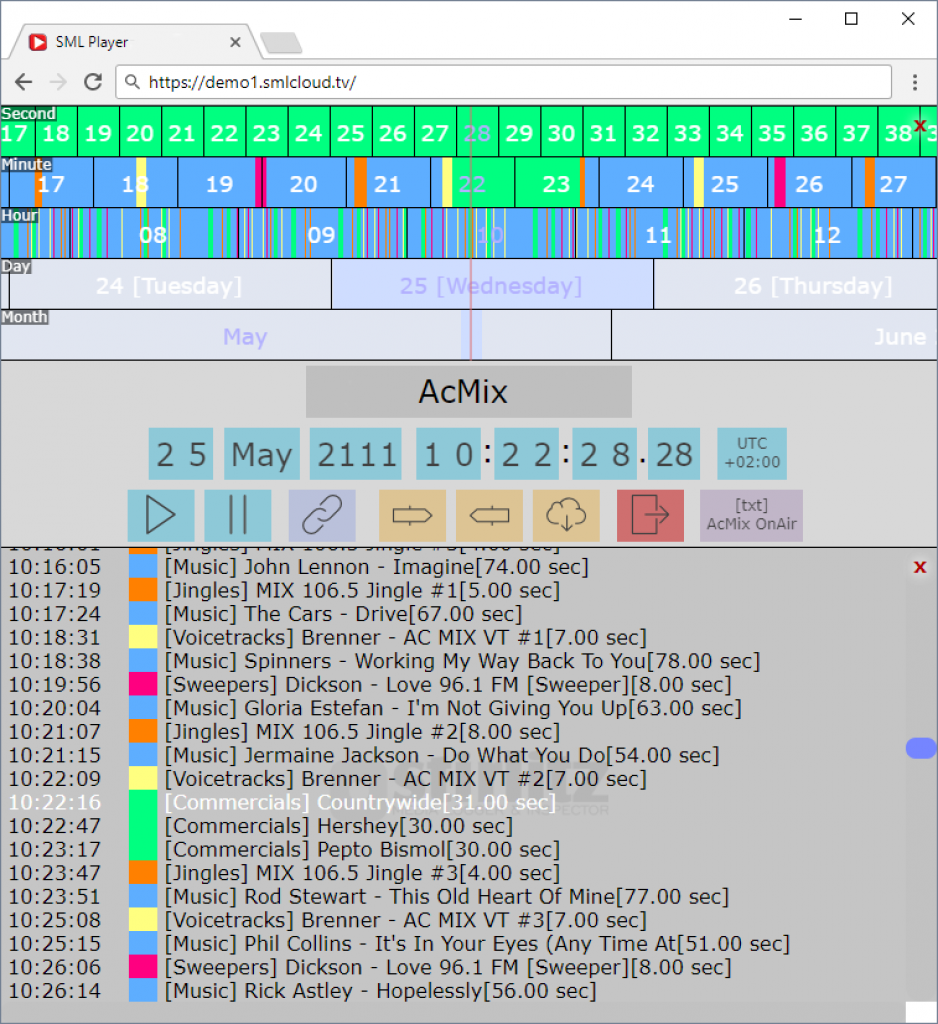Close the playlist panel with its red X

[920, 568]
